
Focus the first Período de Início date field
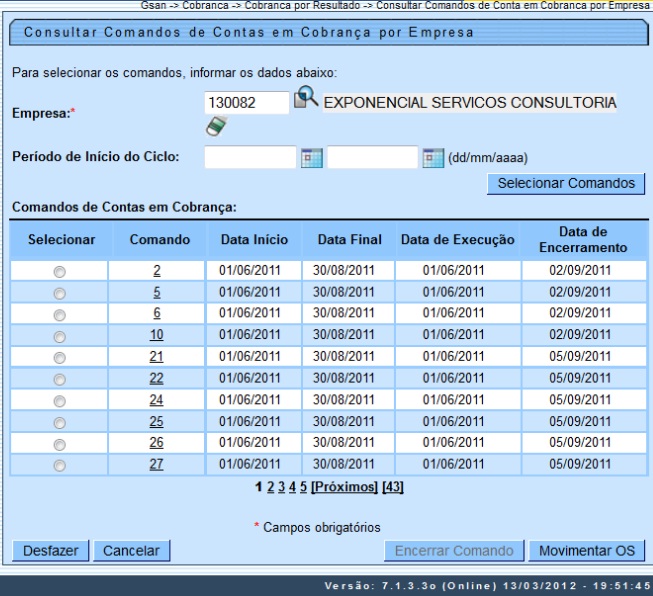click(250, 158)
